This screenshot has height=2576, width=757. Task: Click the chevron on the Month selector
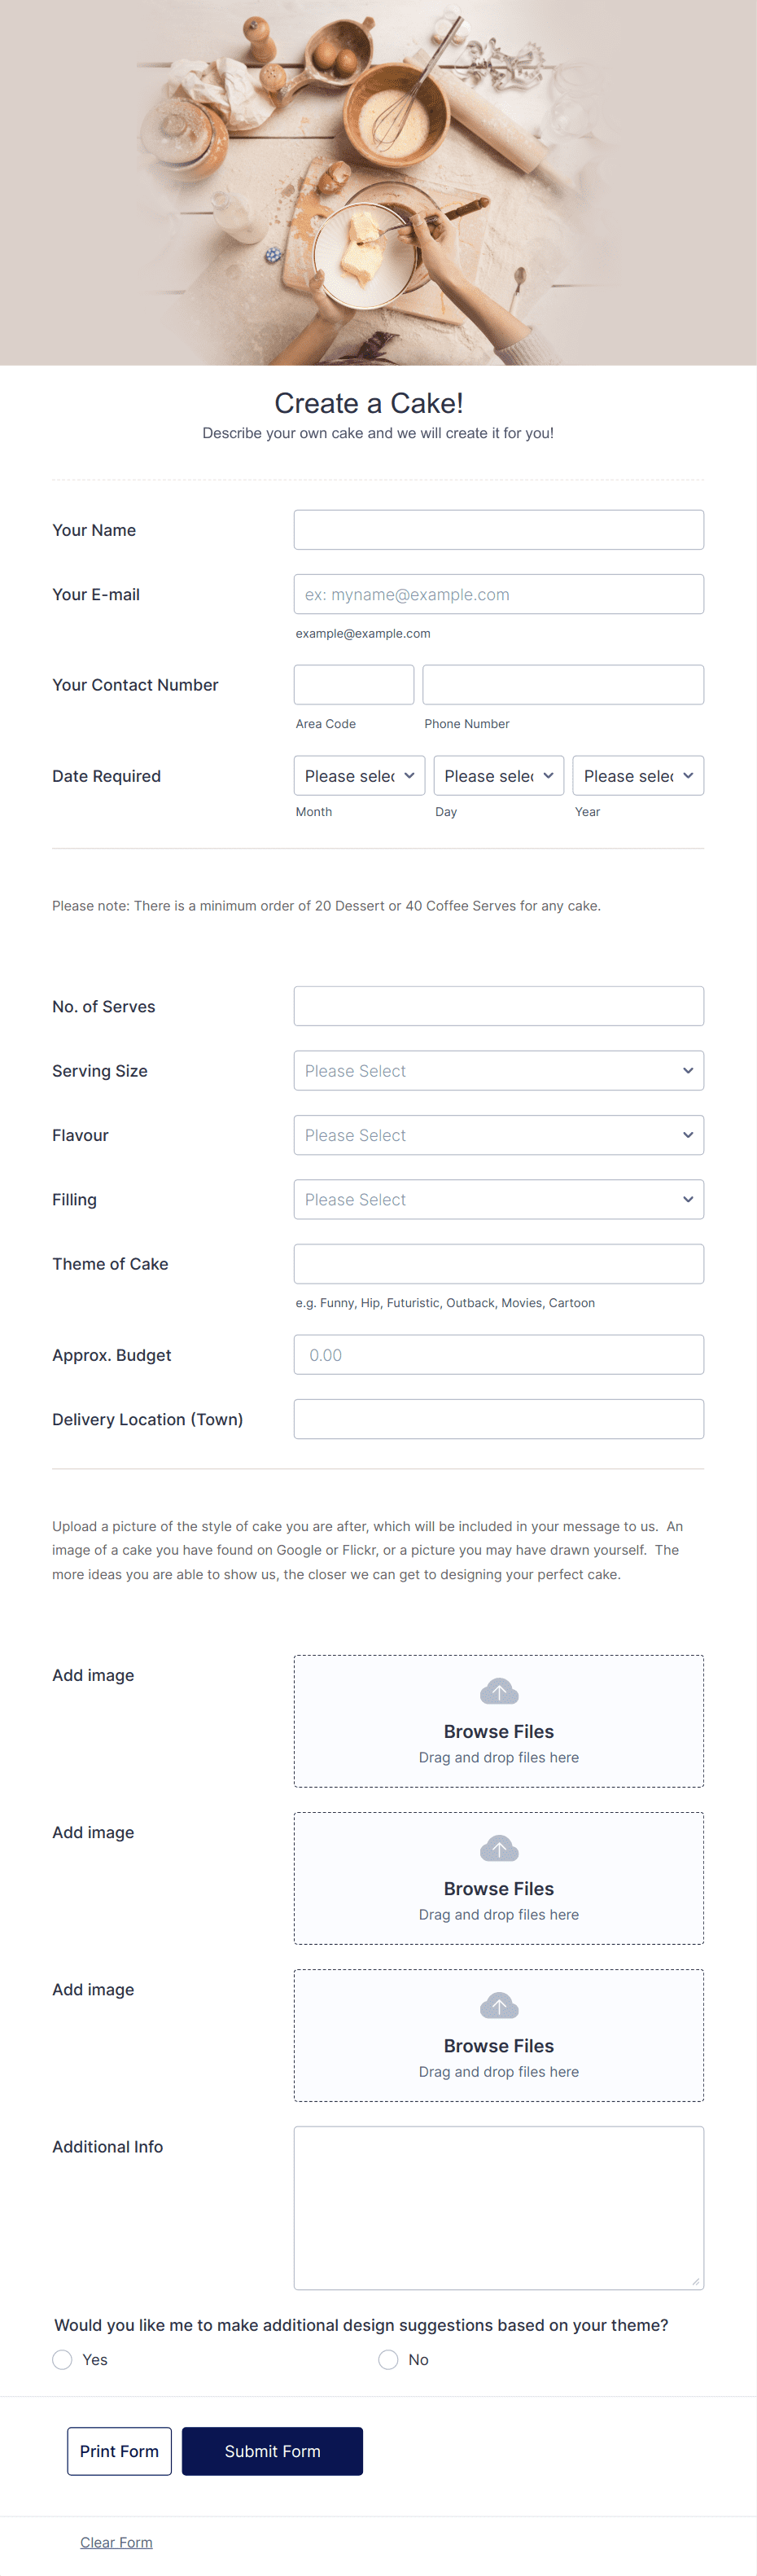[409, 775]
